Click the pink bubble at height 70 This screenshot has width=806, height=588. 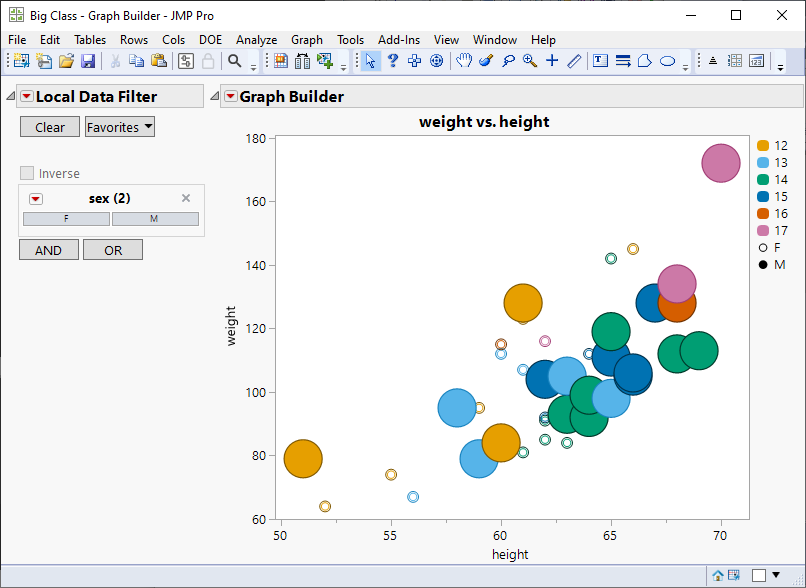(x=721, y=163)
